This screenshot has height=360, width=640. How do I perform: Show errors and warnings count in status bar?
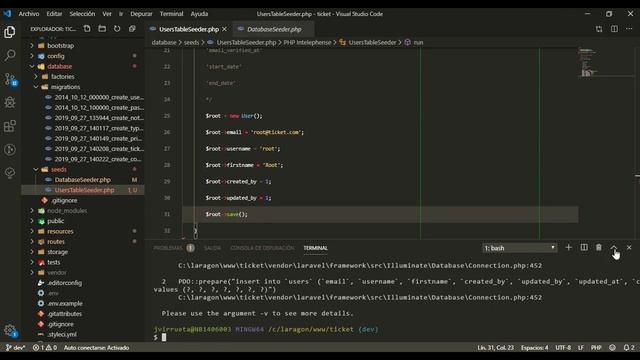[45, 347]
